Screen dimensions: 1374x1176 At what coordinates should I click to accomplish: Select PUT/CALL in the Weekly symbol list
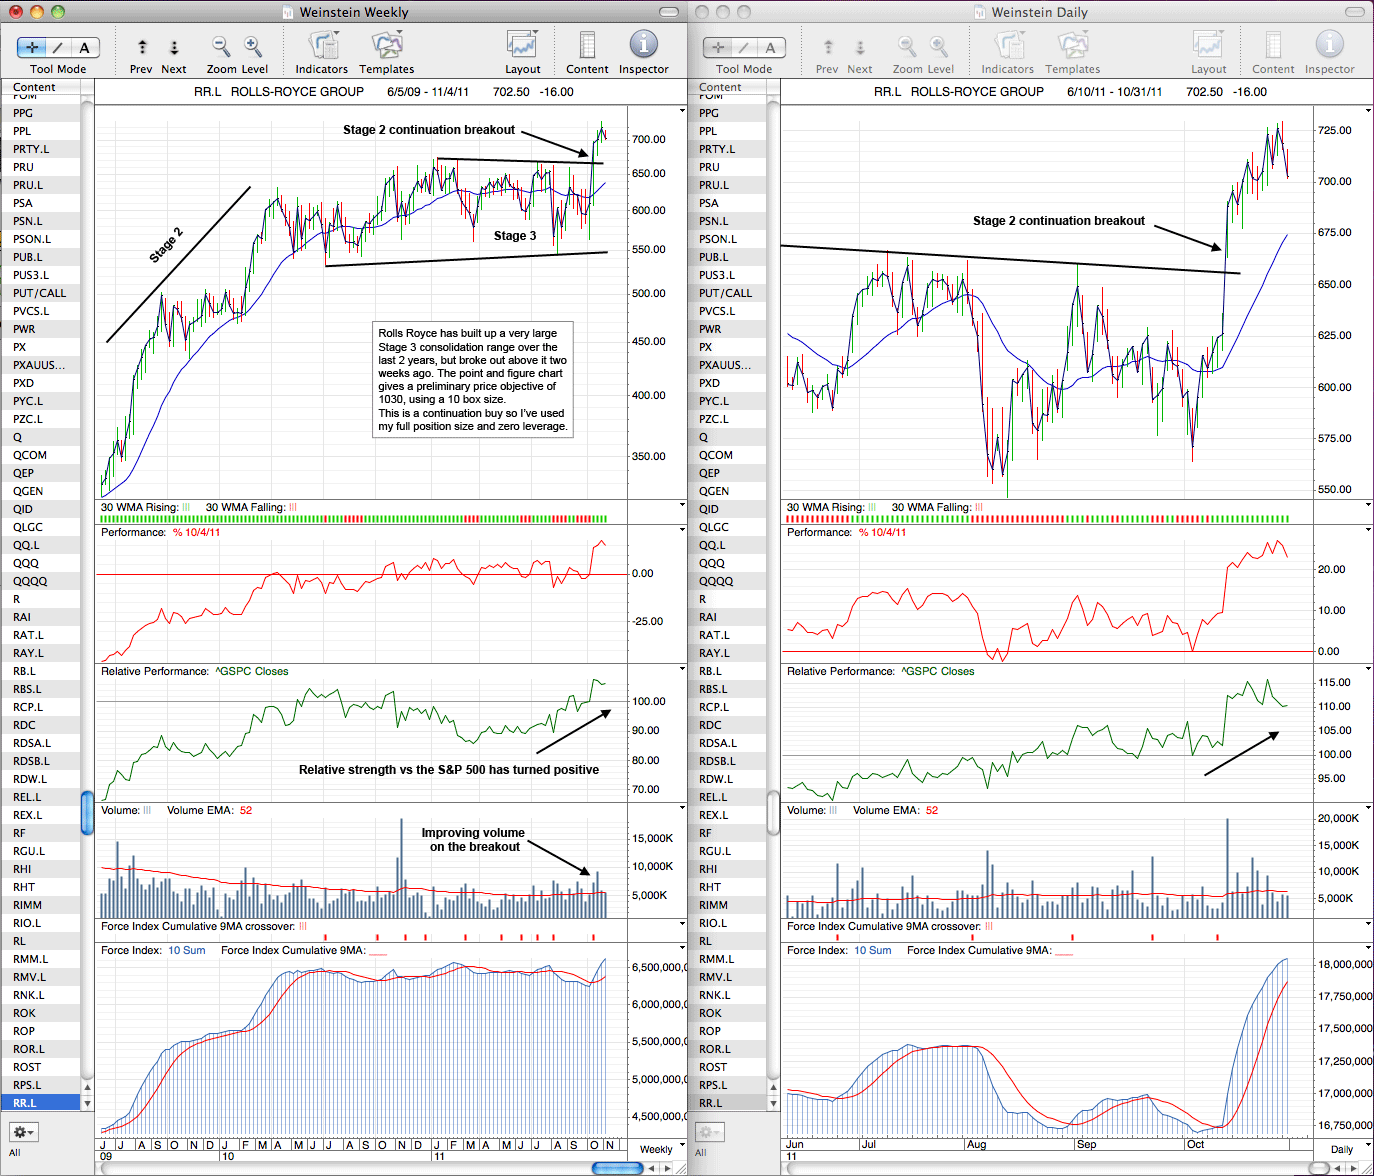point(40,293)
